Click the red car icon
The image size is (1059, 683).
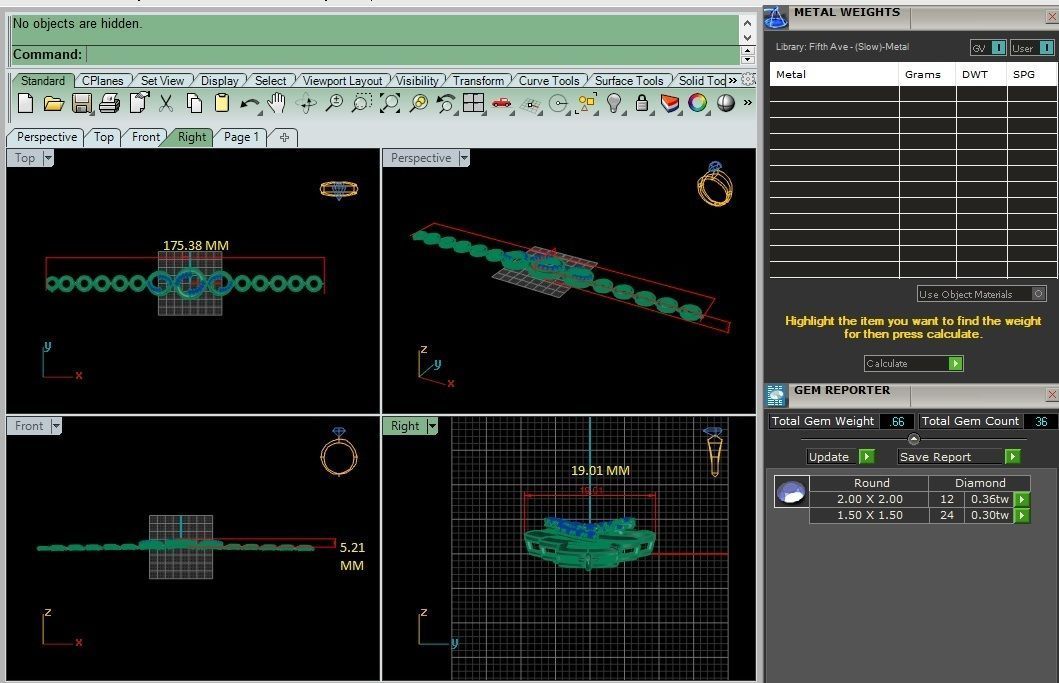click(502, 103)
